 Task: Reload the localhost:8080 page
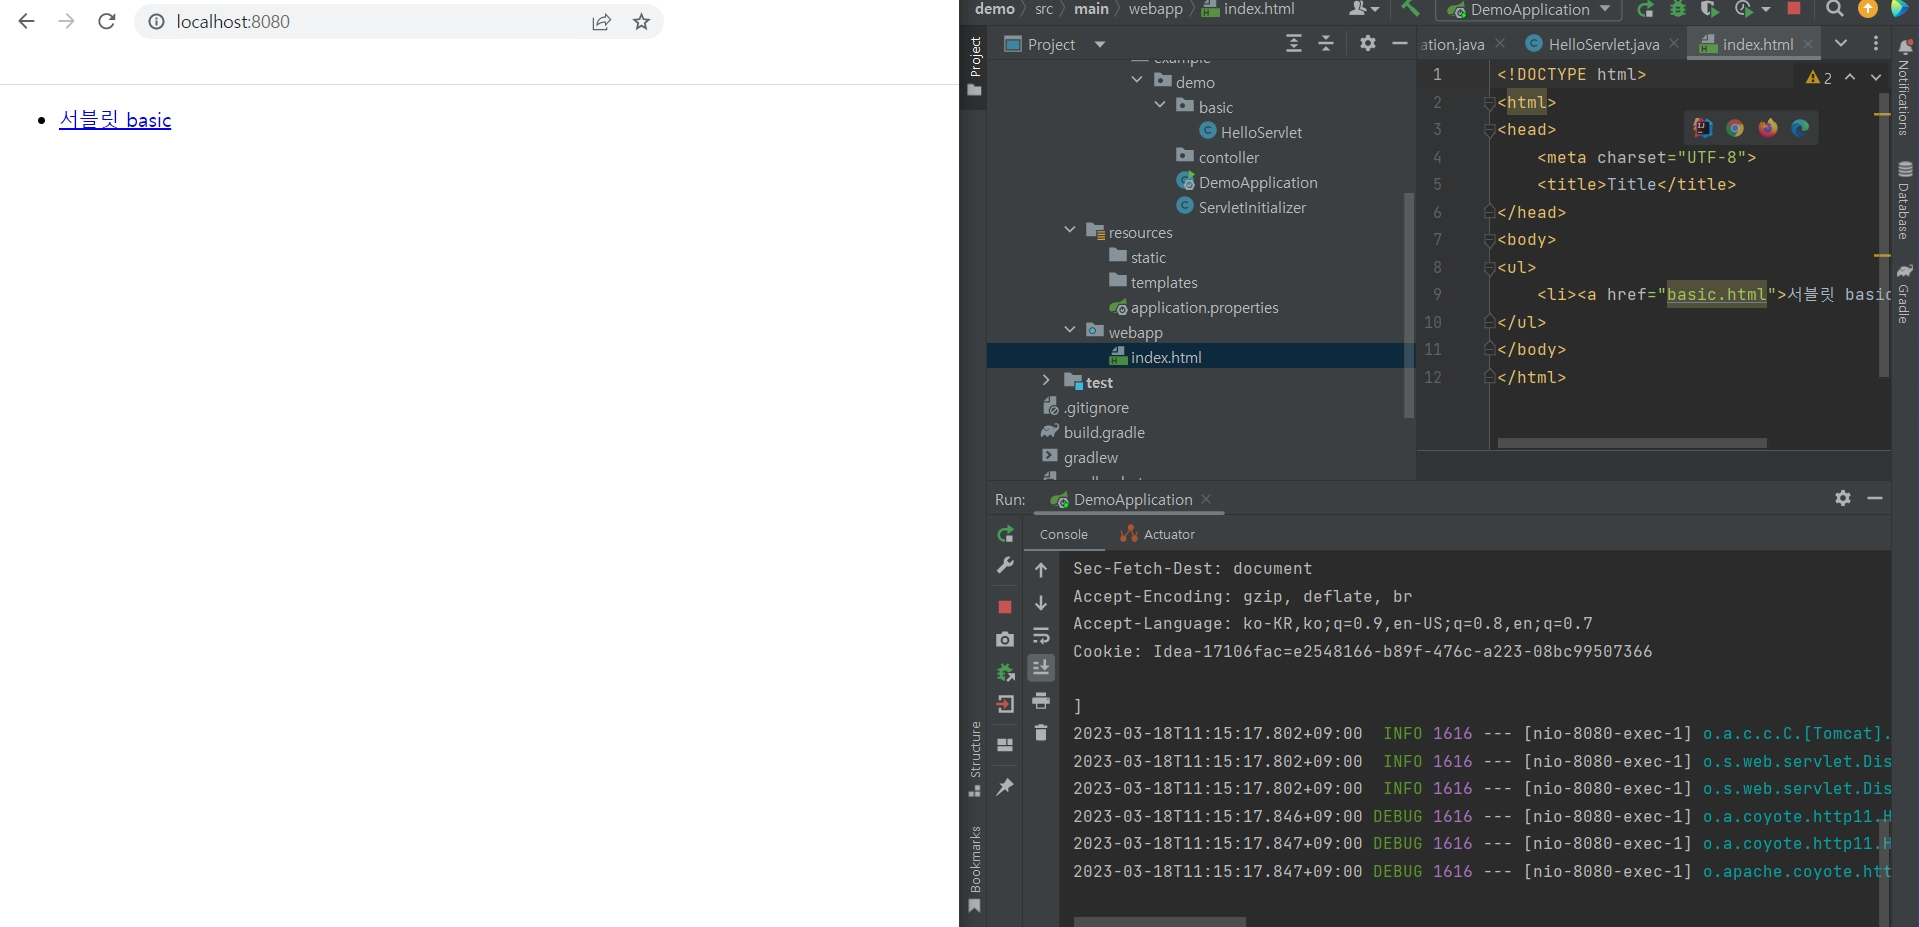(x=107, y=21)
